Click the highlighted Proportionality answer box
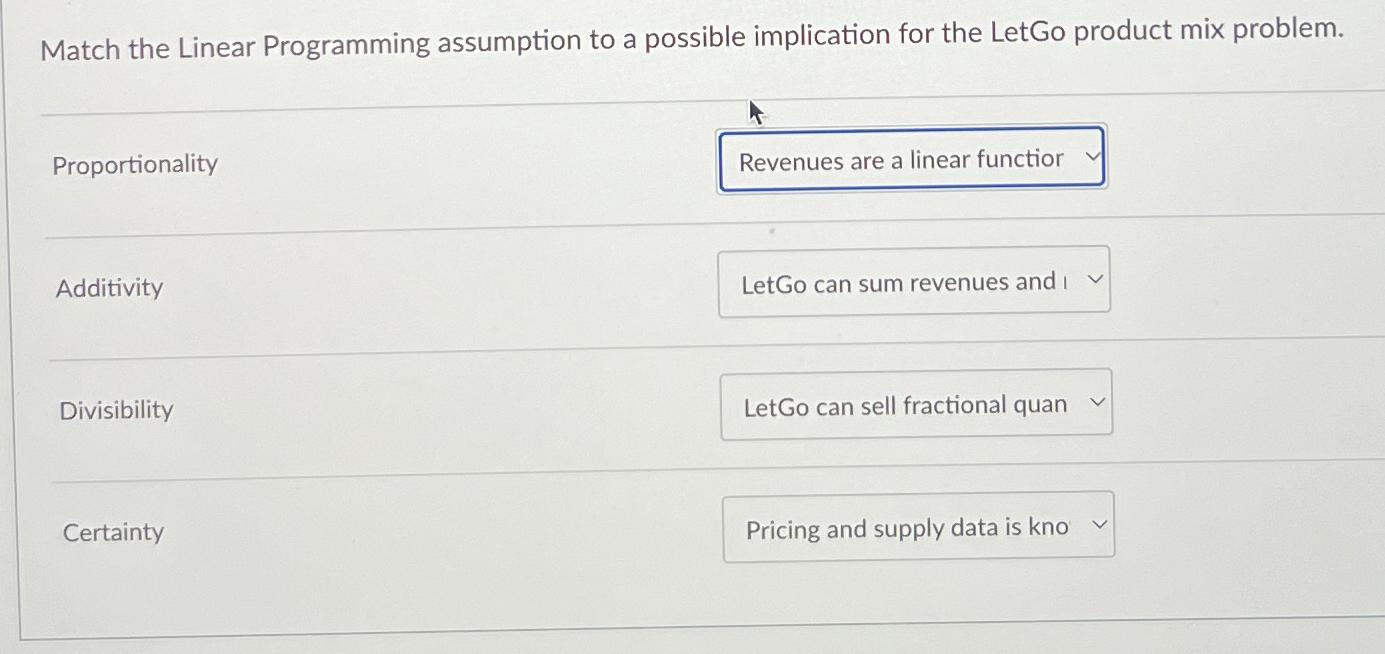1385x654 pixels. click(910, 157)
